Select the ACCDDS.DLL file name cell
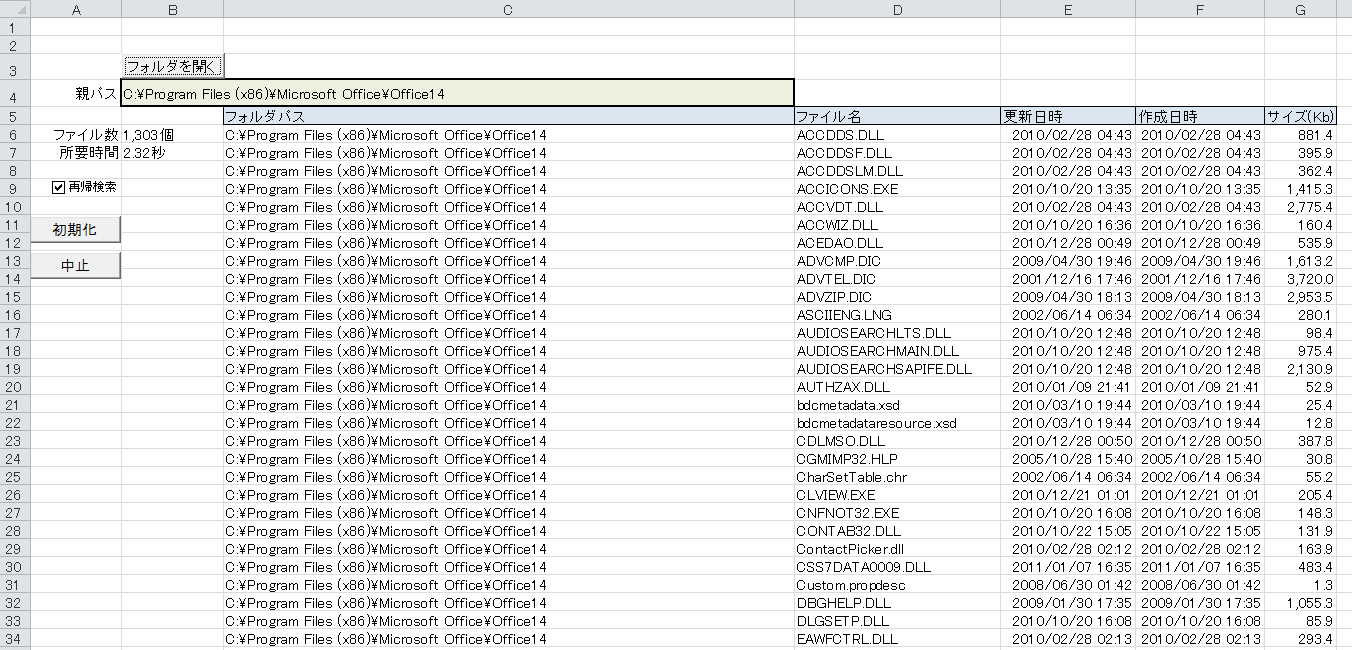This screenshot has height=650, width=1352. coord(897,134)
